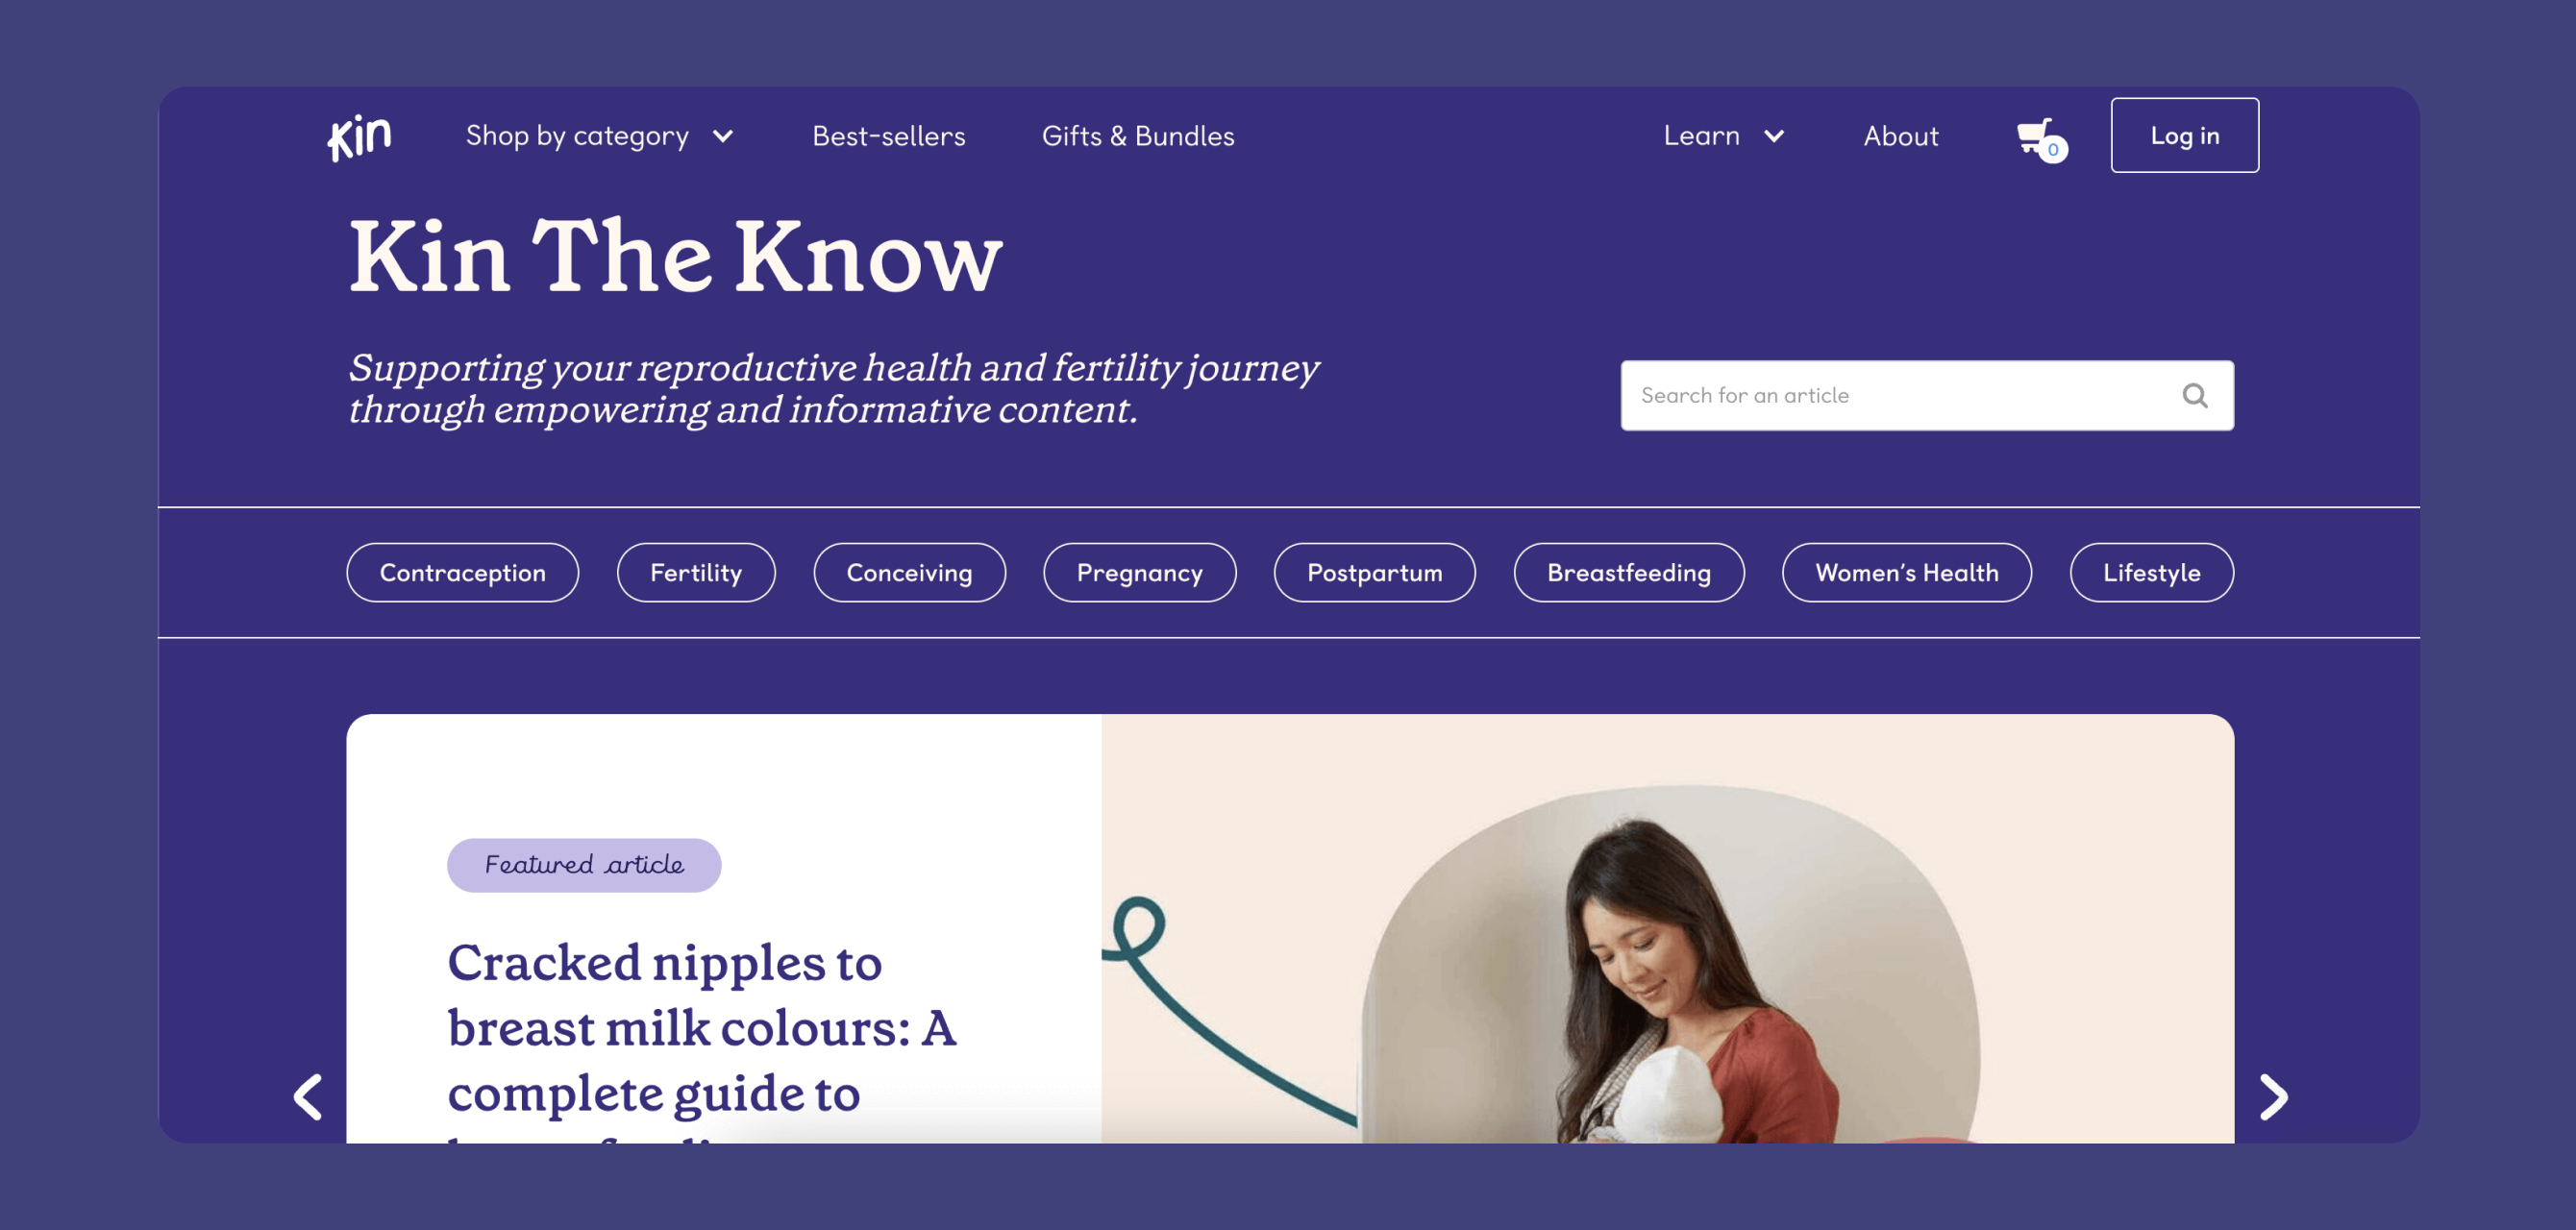Screen dimensions: 2576x1230
Task: Open the Gifts & Bundles page
Action: (x=1138, y=136)
